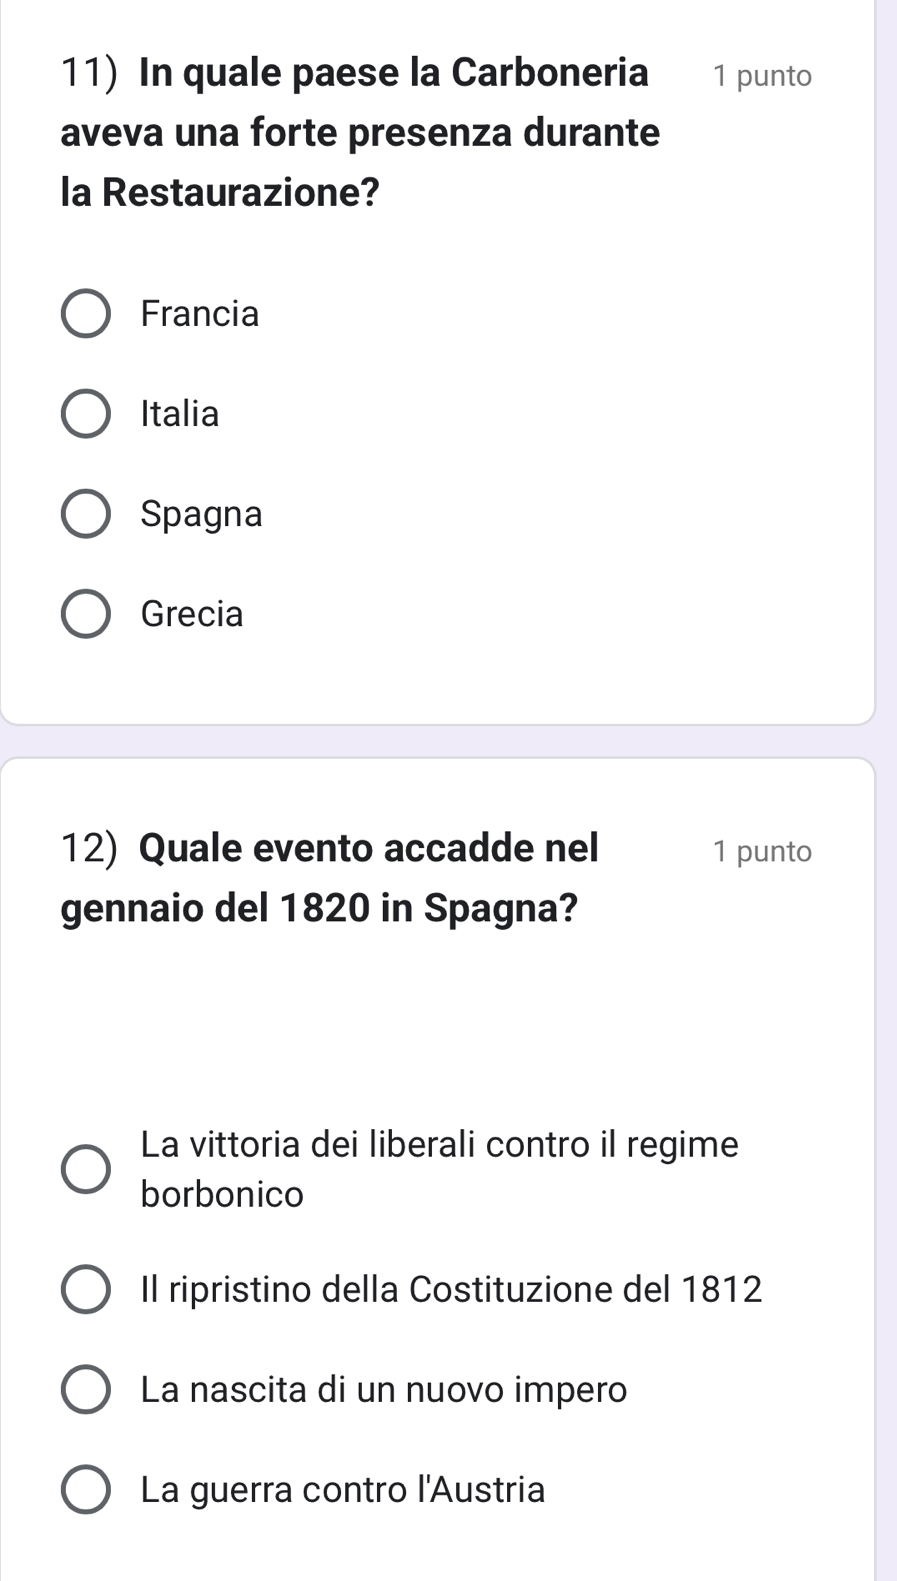The height and width of the screenshot is (1581, 897).
Task: Pick the Grecia radio button
Action: tap(86, 614)
